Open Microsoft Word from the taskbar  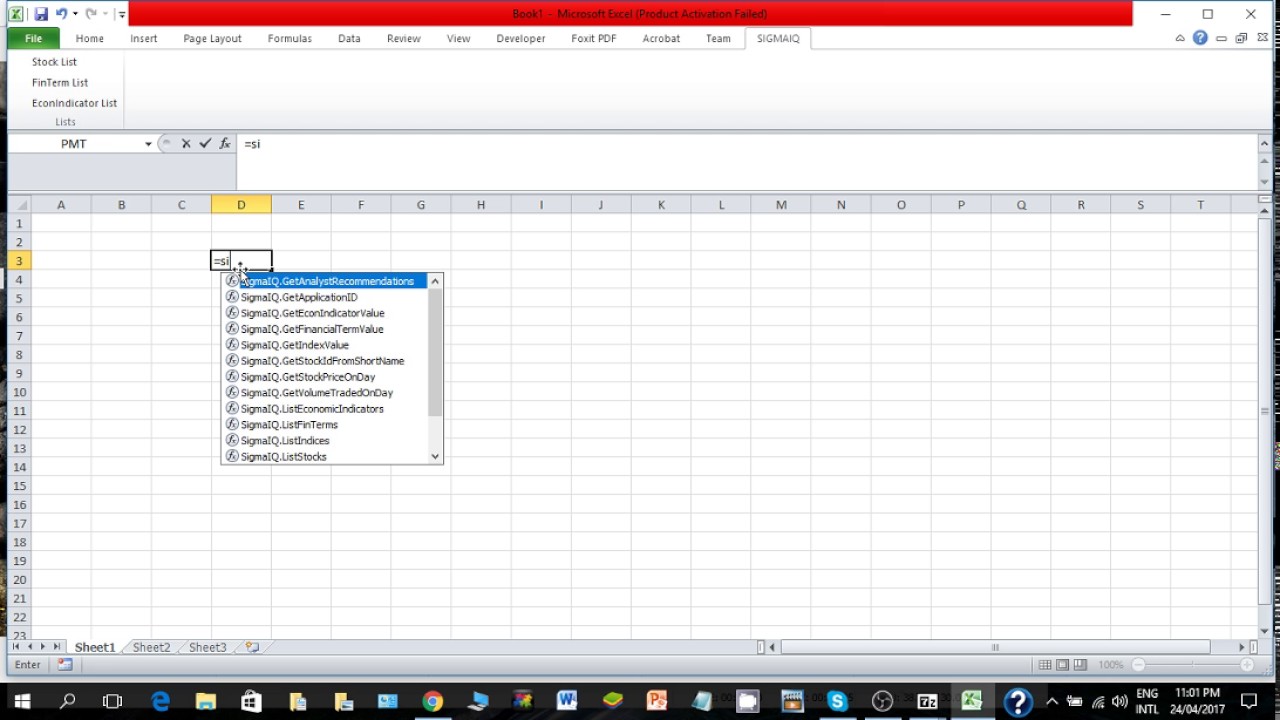567,701
